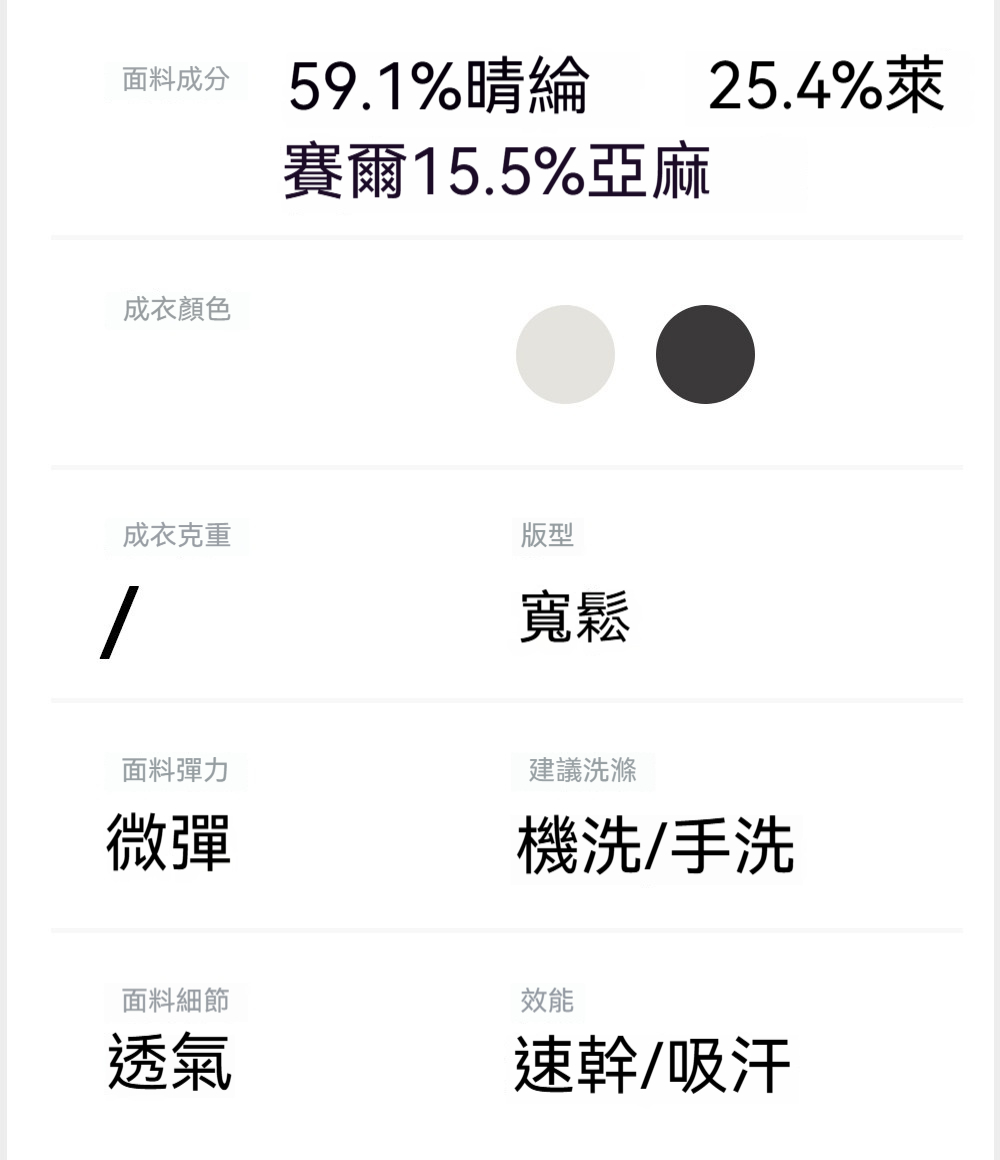This screenshot has height=1160, width=1000.
Task: Click the 成衣顏色 label
Action: point(176,310)
